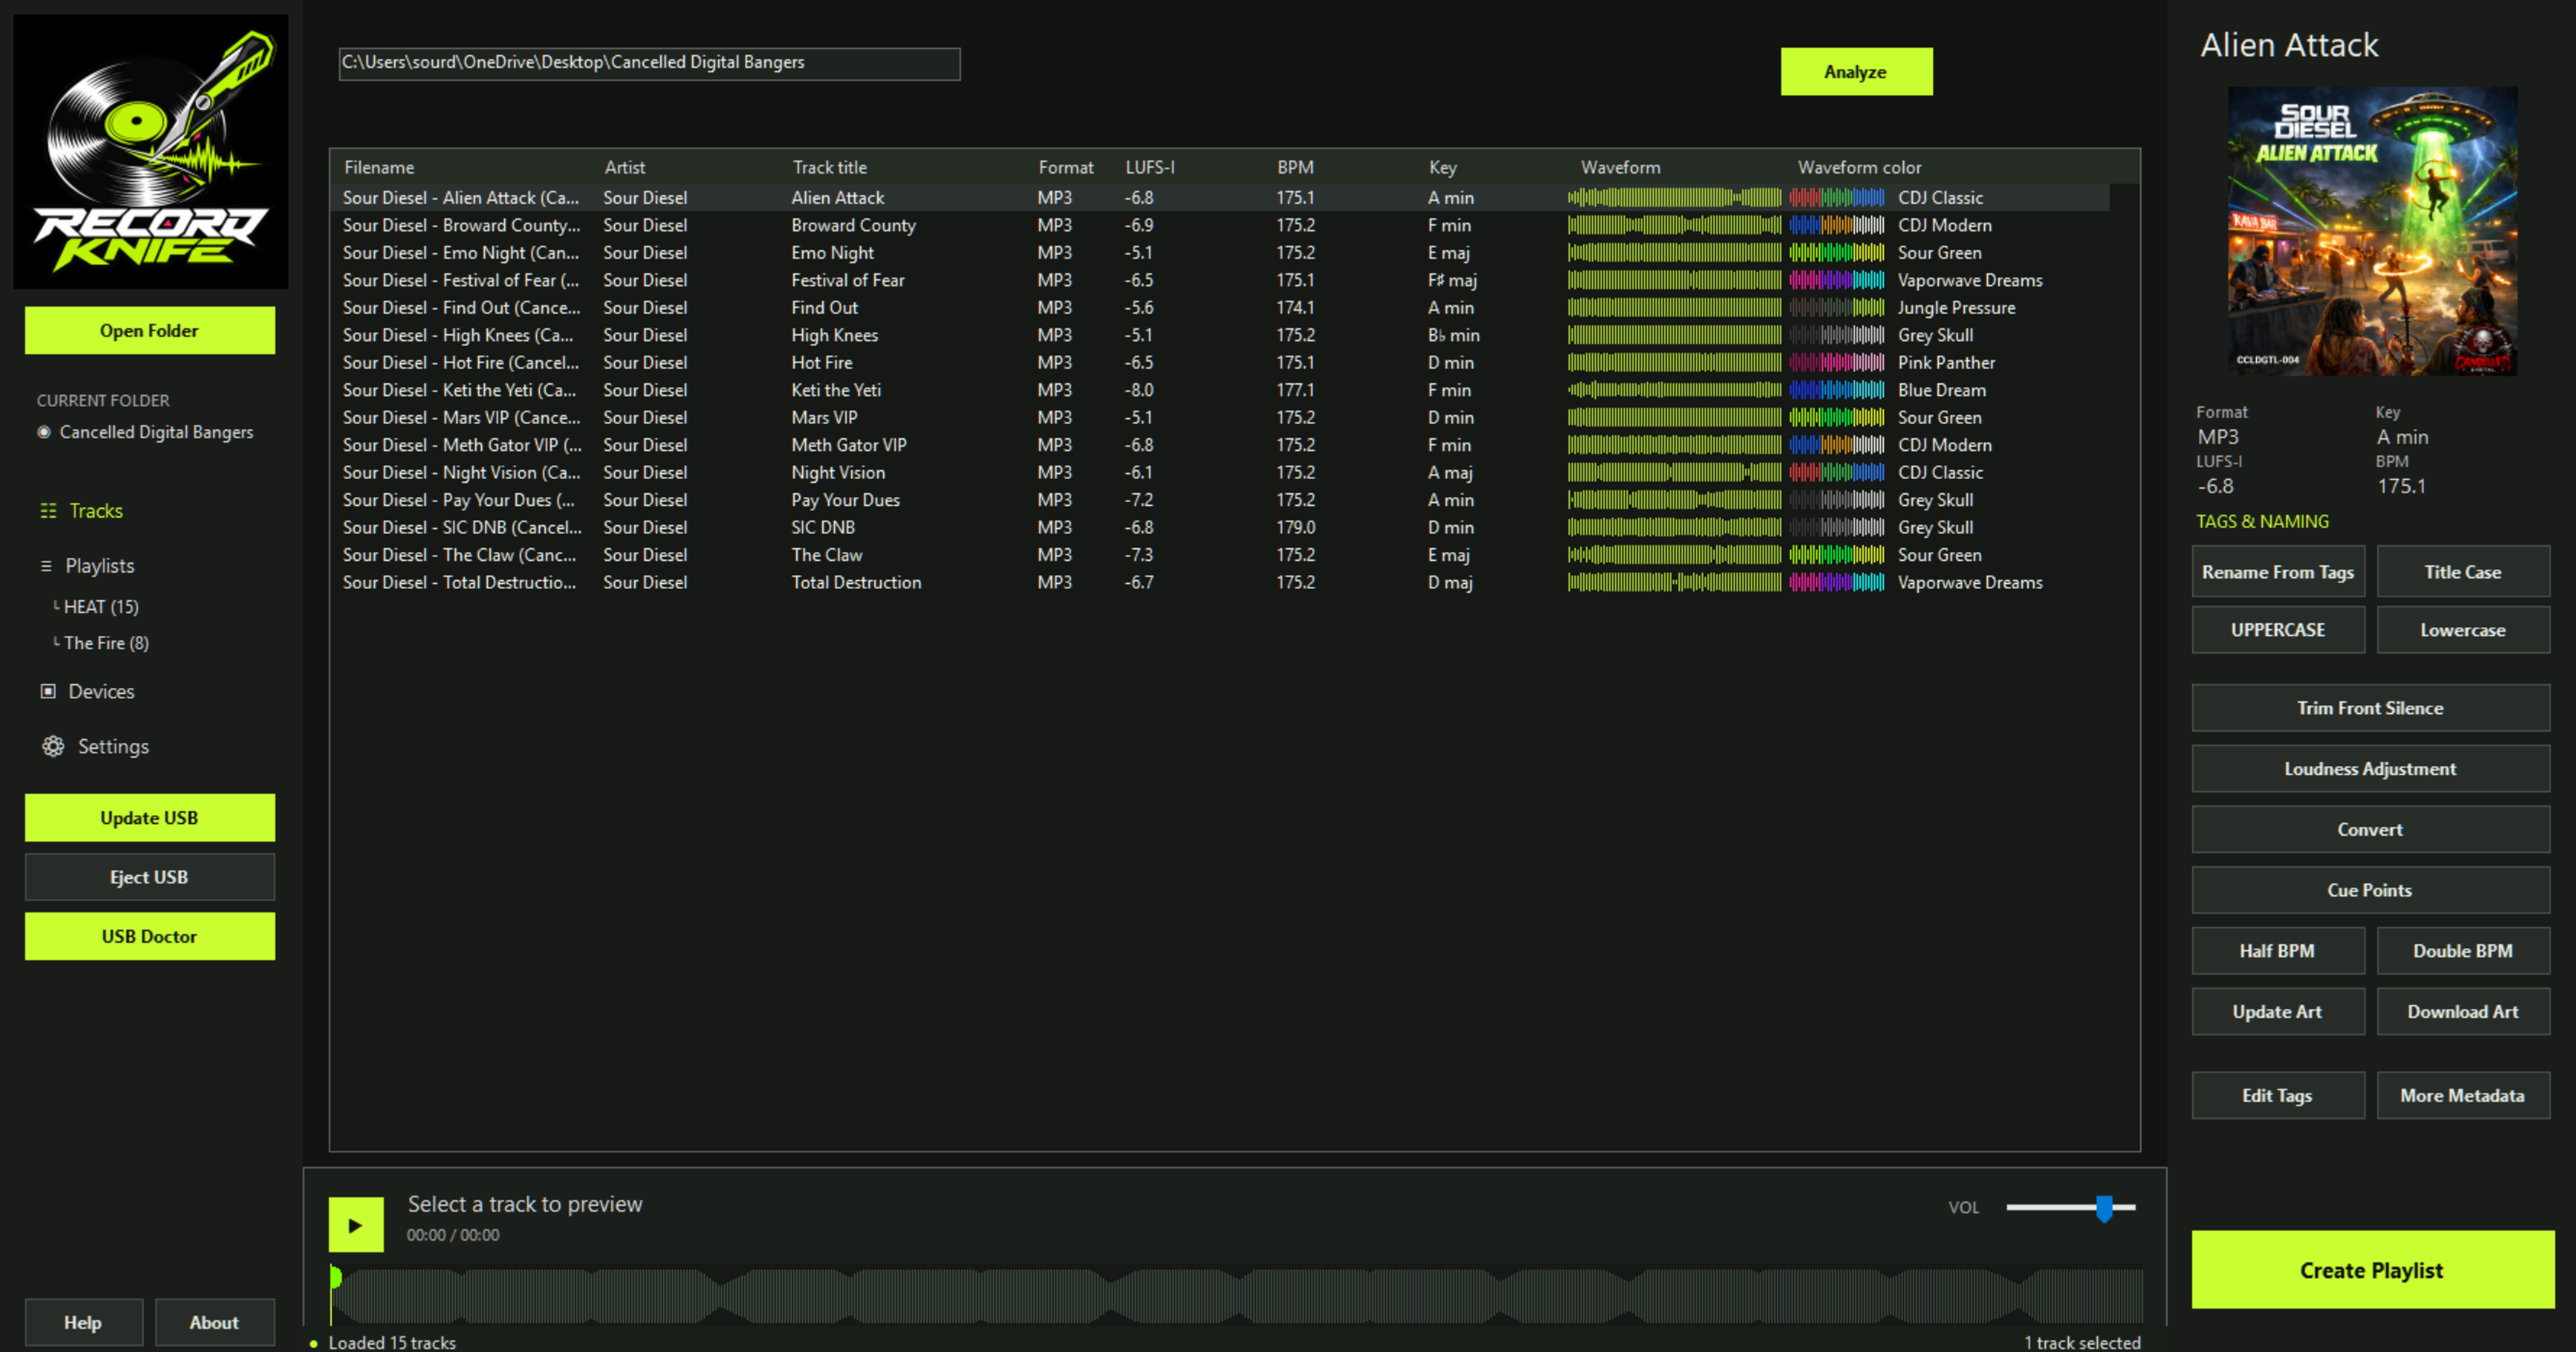
Task: Click the Half BPM button
Action: point(2278,951)
